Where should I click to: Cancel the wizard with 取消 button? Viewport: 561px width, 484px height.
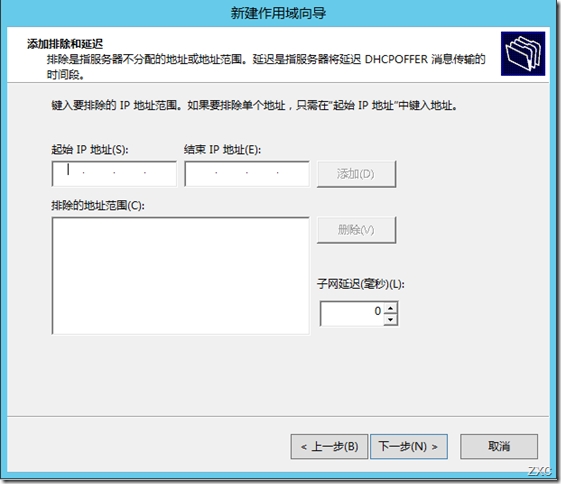tap(499, 446)
